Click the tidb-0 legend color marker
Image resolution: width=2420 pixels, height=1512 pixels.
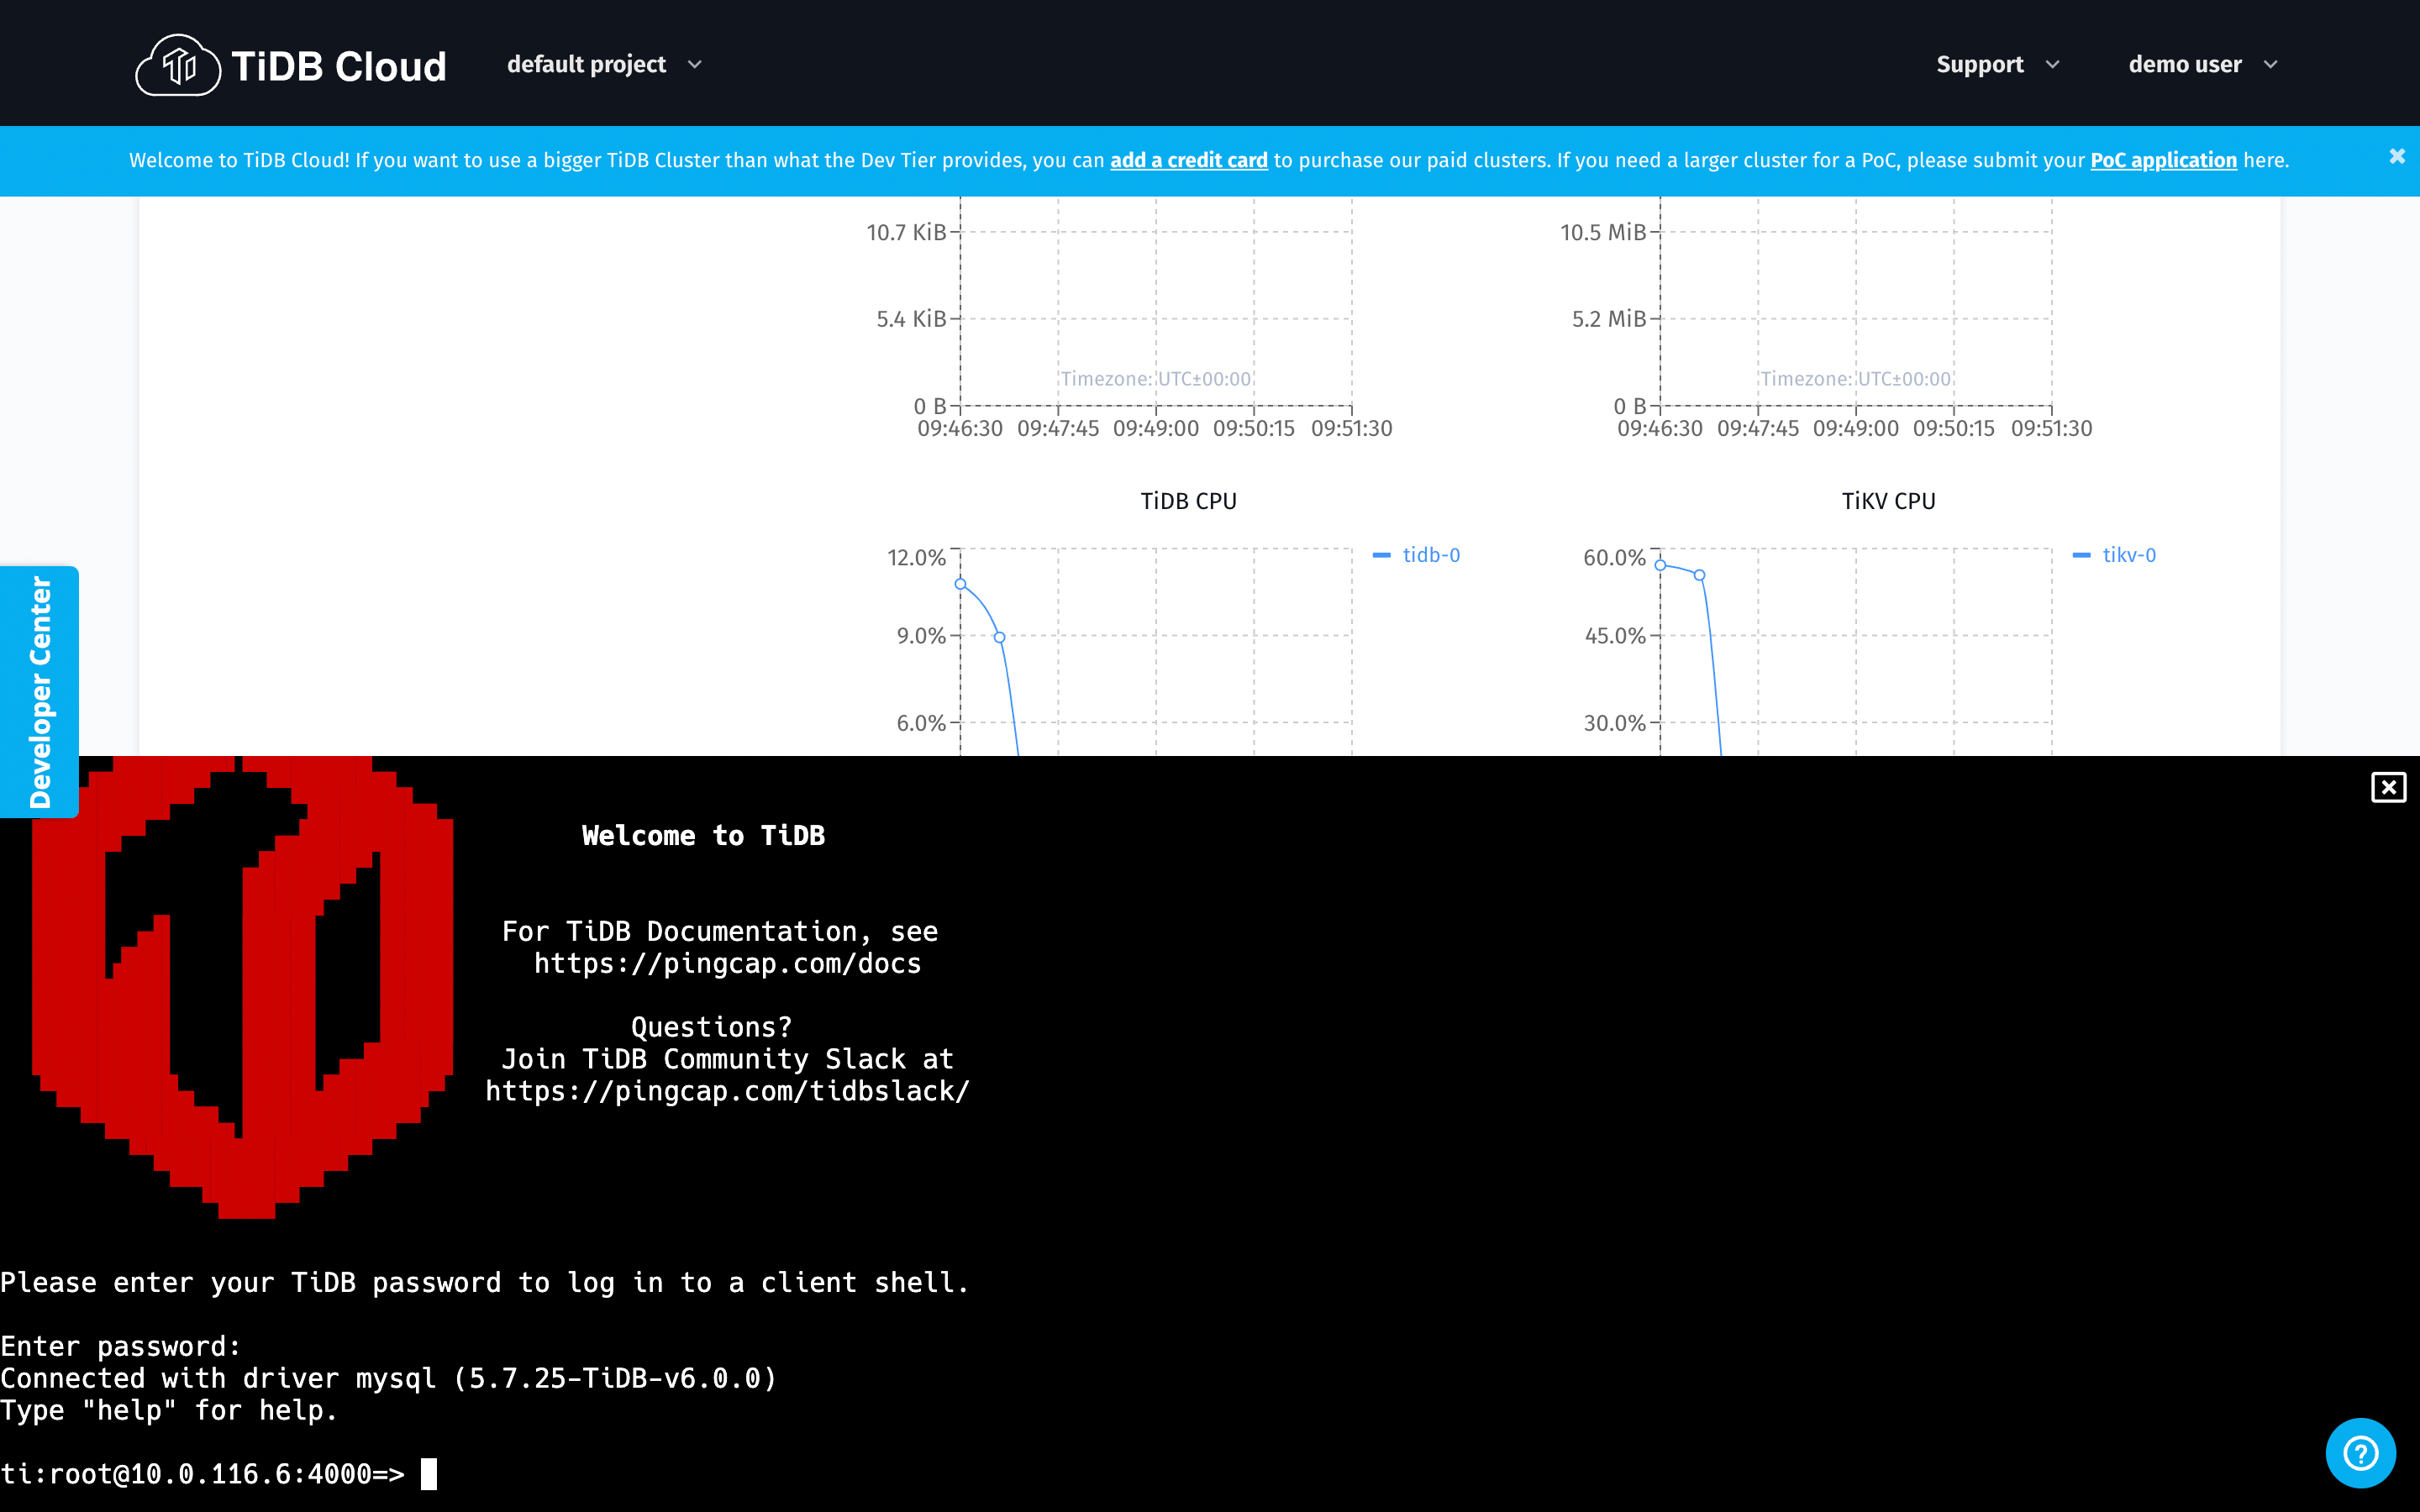[1382, 555]
